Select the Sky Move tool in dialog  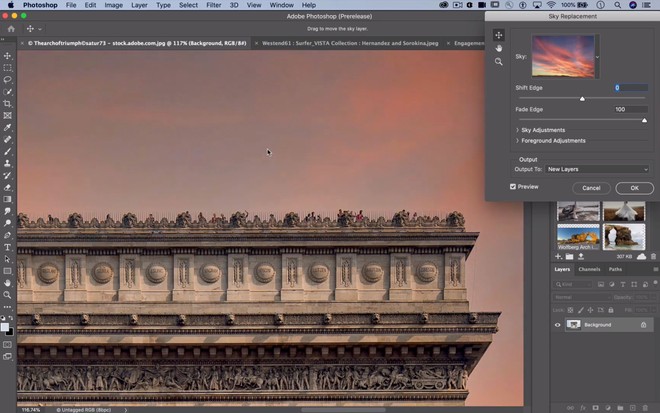(x=499, y=35)
